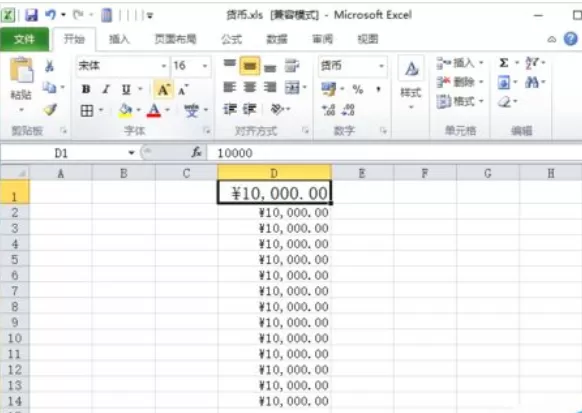582x413 pixels.
Task: Open the font size 16 dropdown
Action: tap(205, 66)
